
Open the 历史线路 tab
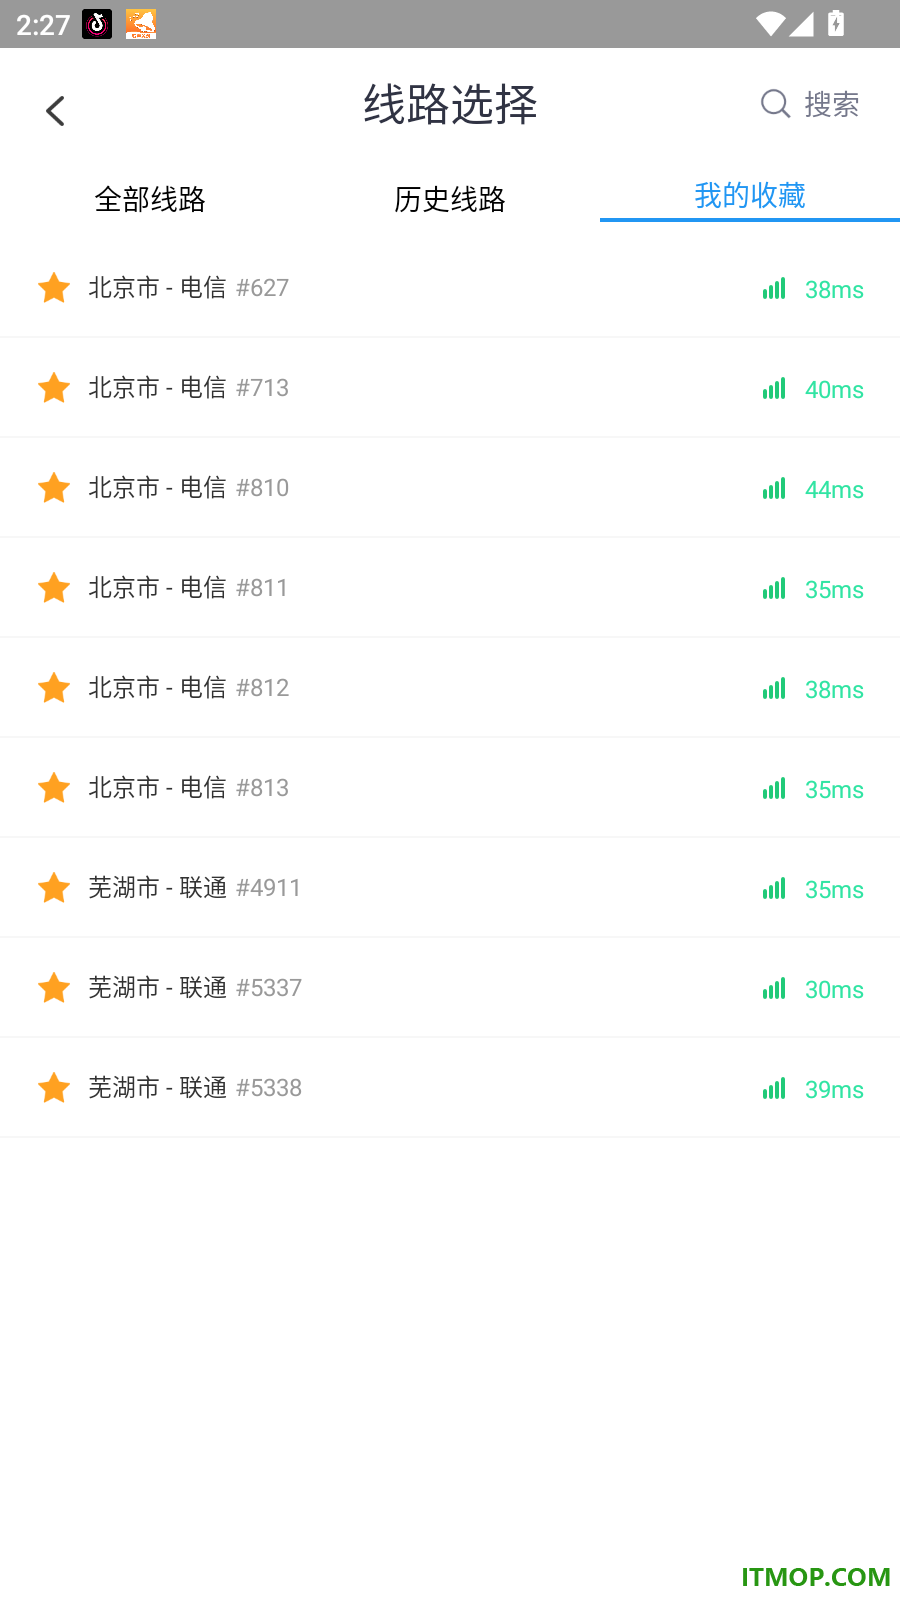point(450,199)
